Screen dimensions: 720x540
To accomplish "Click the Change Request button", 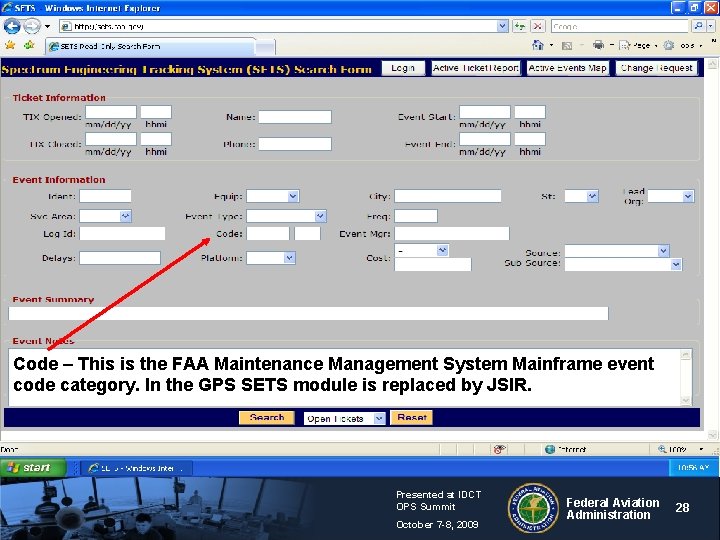I will point(656,68).
